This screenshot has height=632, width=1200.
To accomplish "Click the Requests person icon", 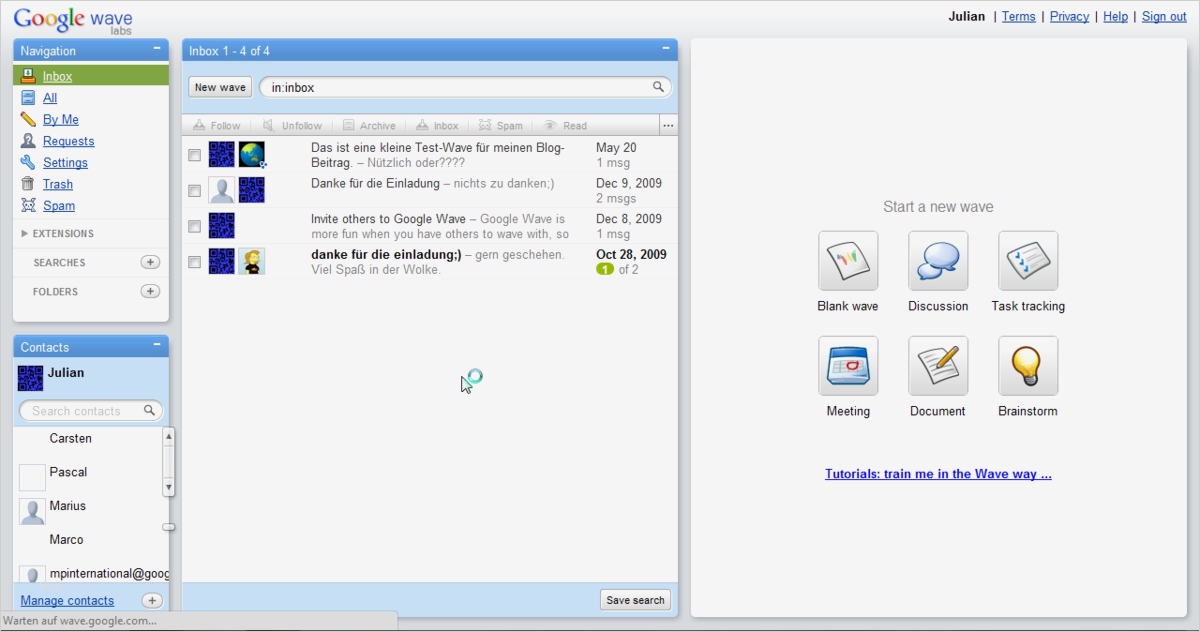I will [x=28, y=141].
